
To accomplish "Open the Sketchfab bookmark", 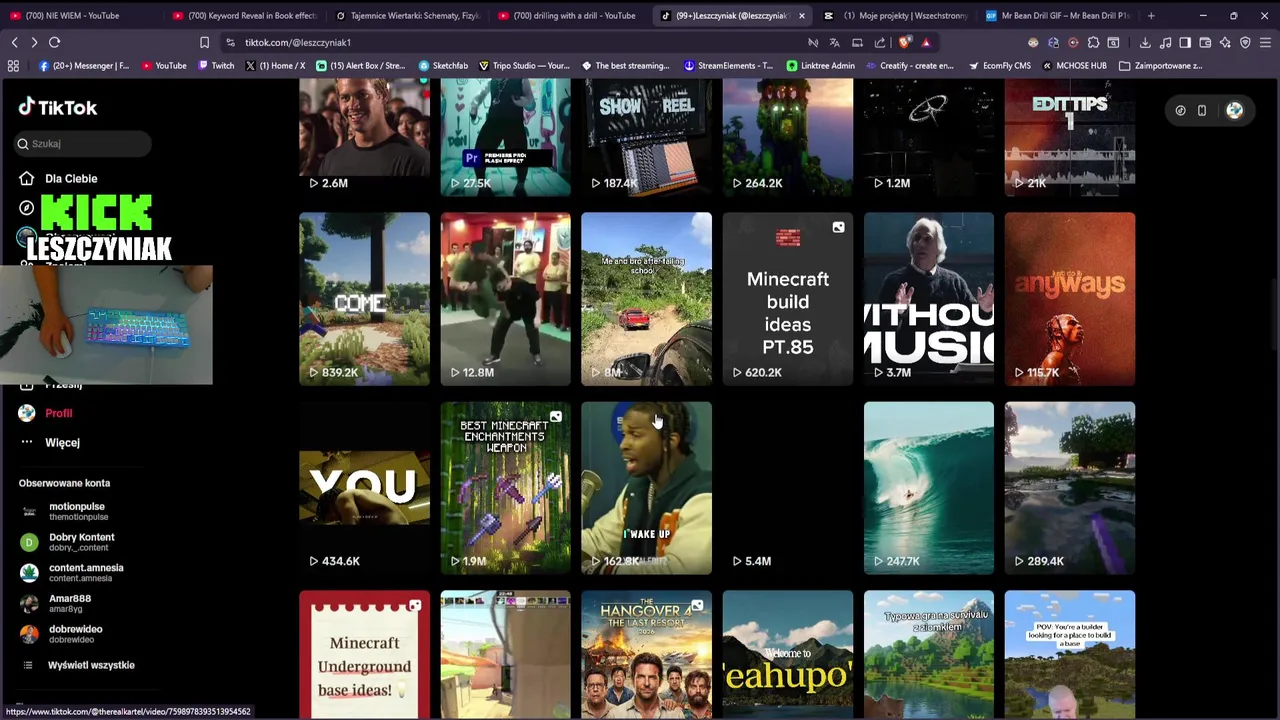I will click(x=442, y=65).
